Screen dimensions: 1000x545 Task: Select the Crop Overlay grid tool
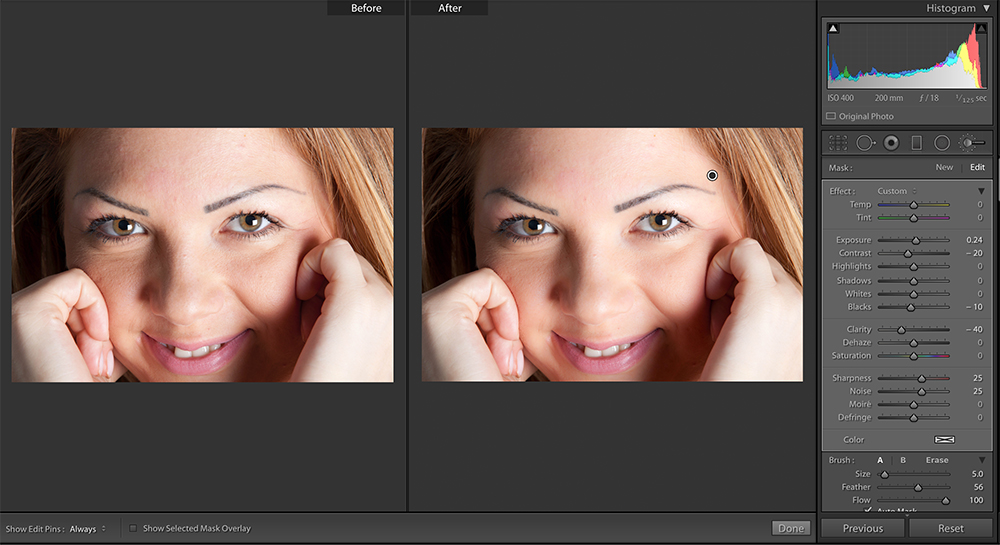point(838,143)
